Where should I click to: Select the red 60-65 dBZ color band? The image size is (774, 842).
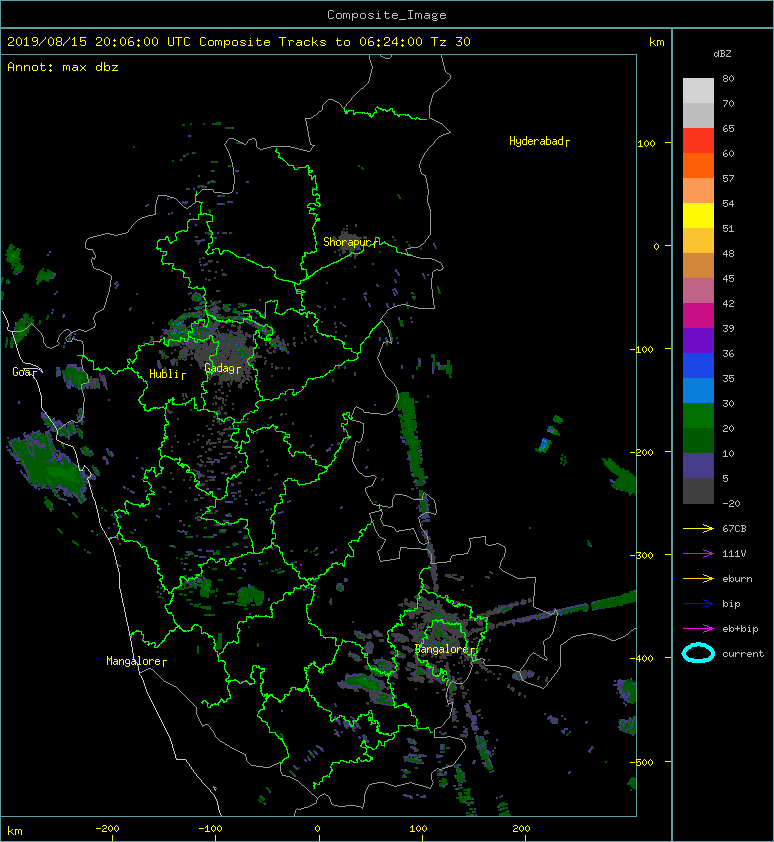coord(698,140)
